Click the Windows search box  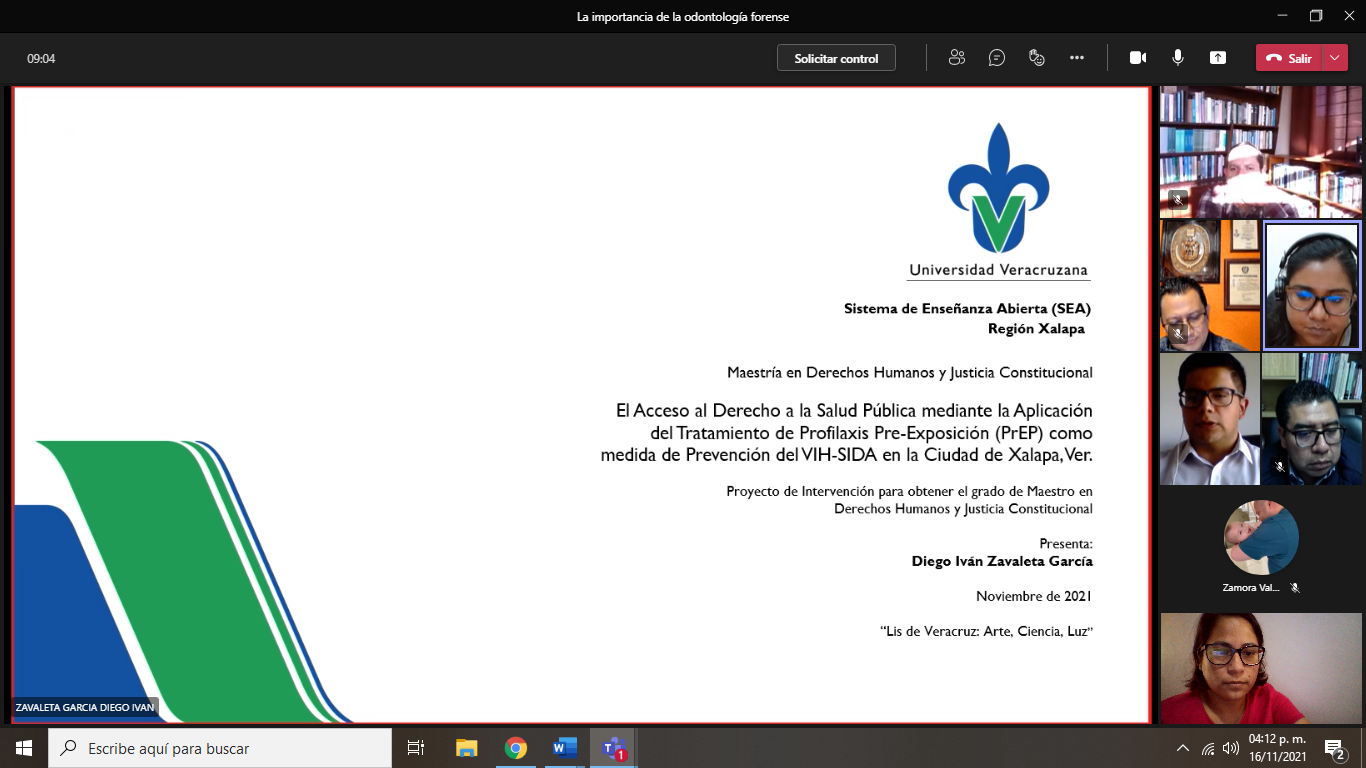220,748
